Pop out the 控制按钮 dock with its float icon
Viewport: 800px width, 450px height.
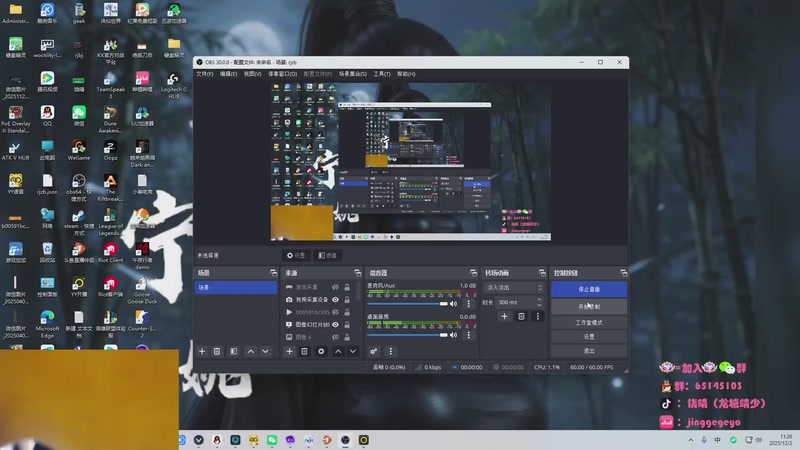(x=623, y=273)
